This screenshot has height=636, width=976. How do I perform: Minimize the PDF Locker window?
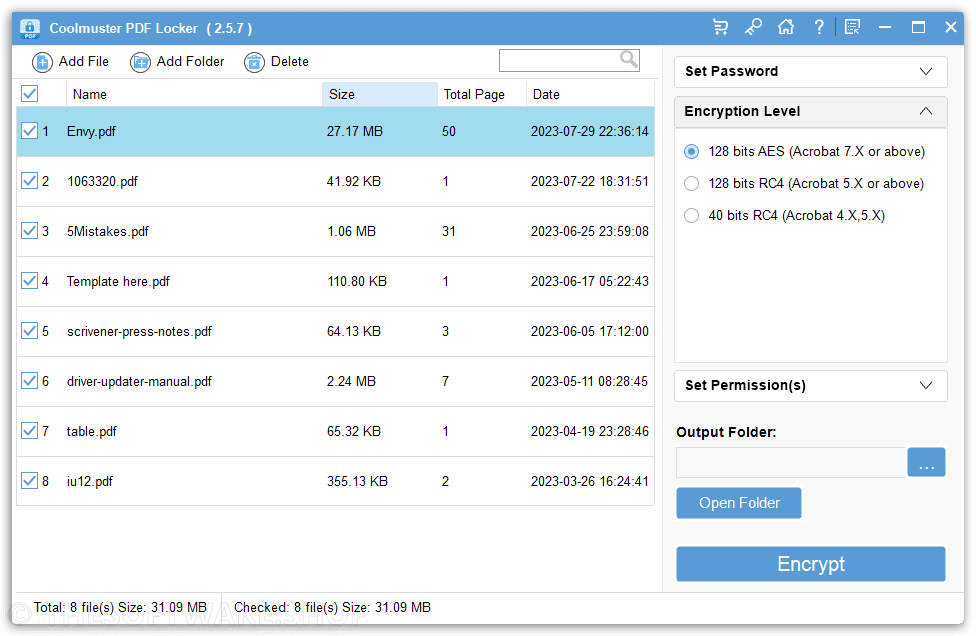coord(885,27)
